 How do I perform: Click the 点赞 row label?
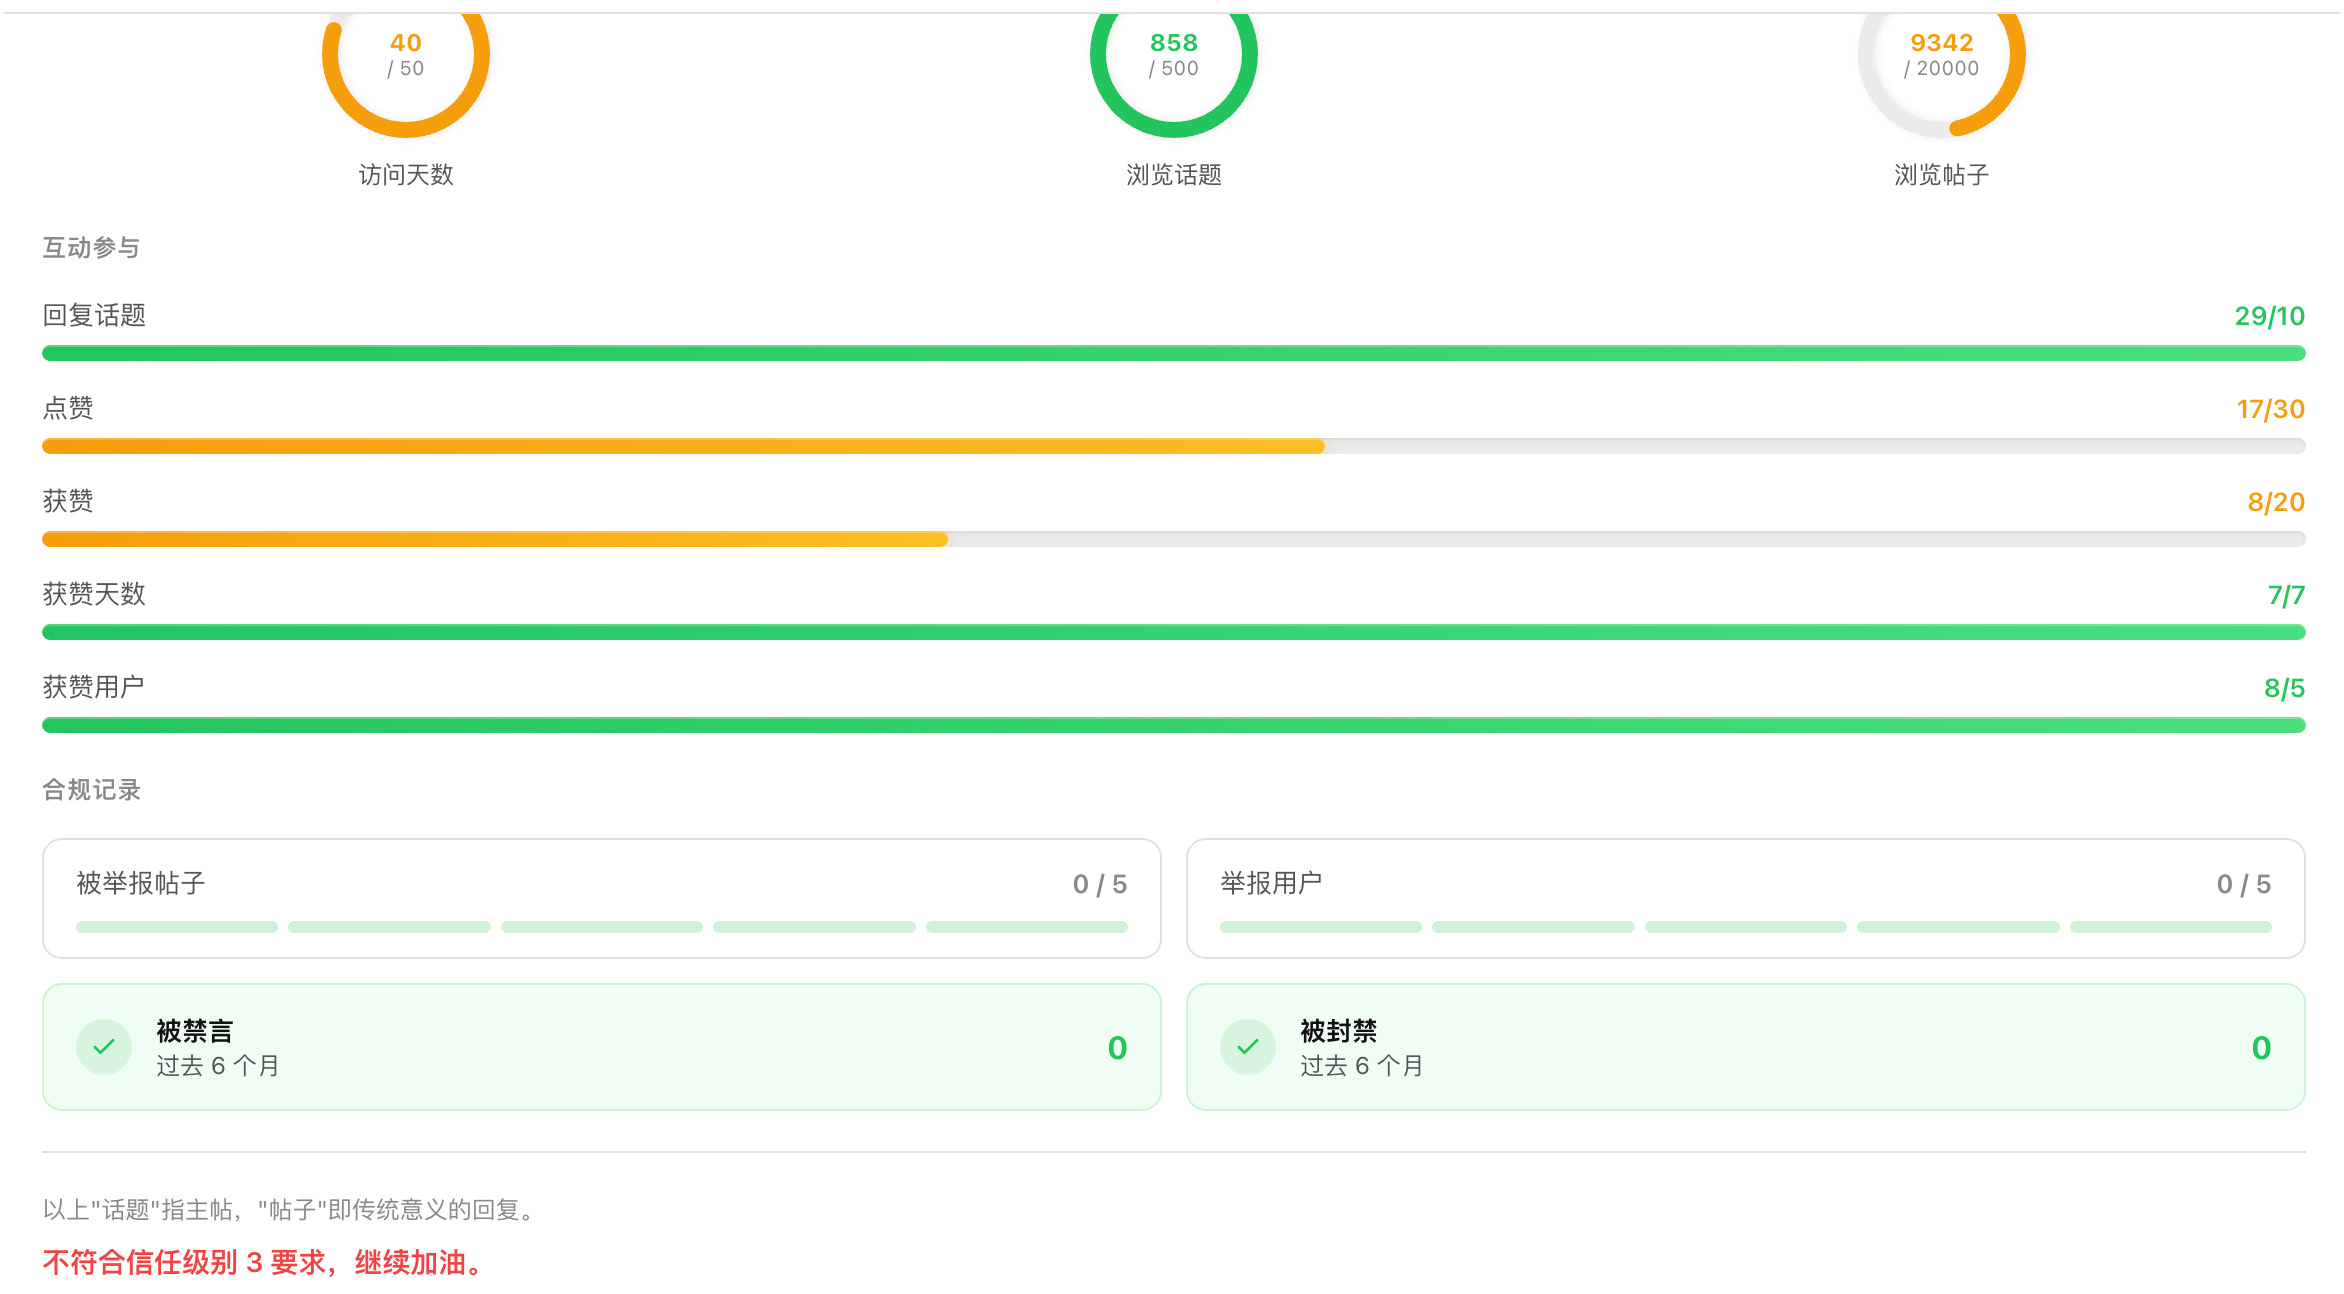[x=68, y=408]
